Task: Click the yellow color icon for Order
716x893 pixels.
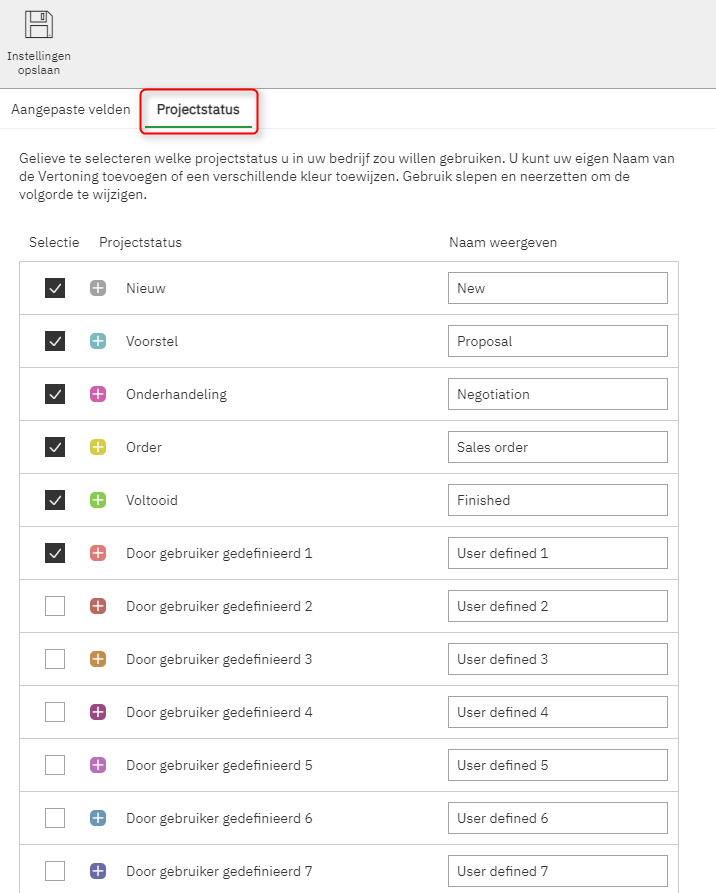Action: [x=98, y=447]
